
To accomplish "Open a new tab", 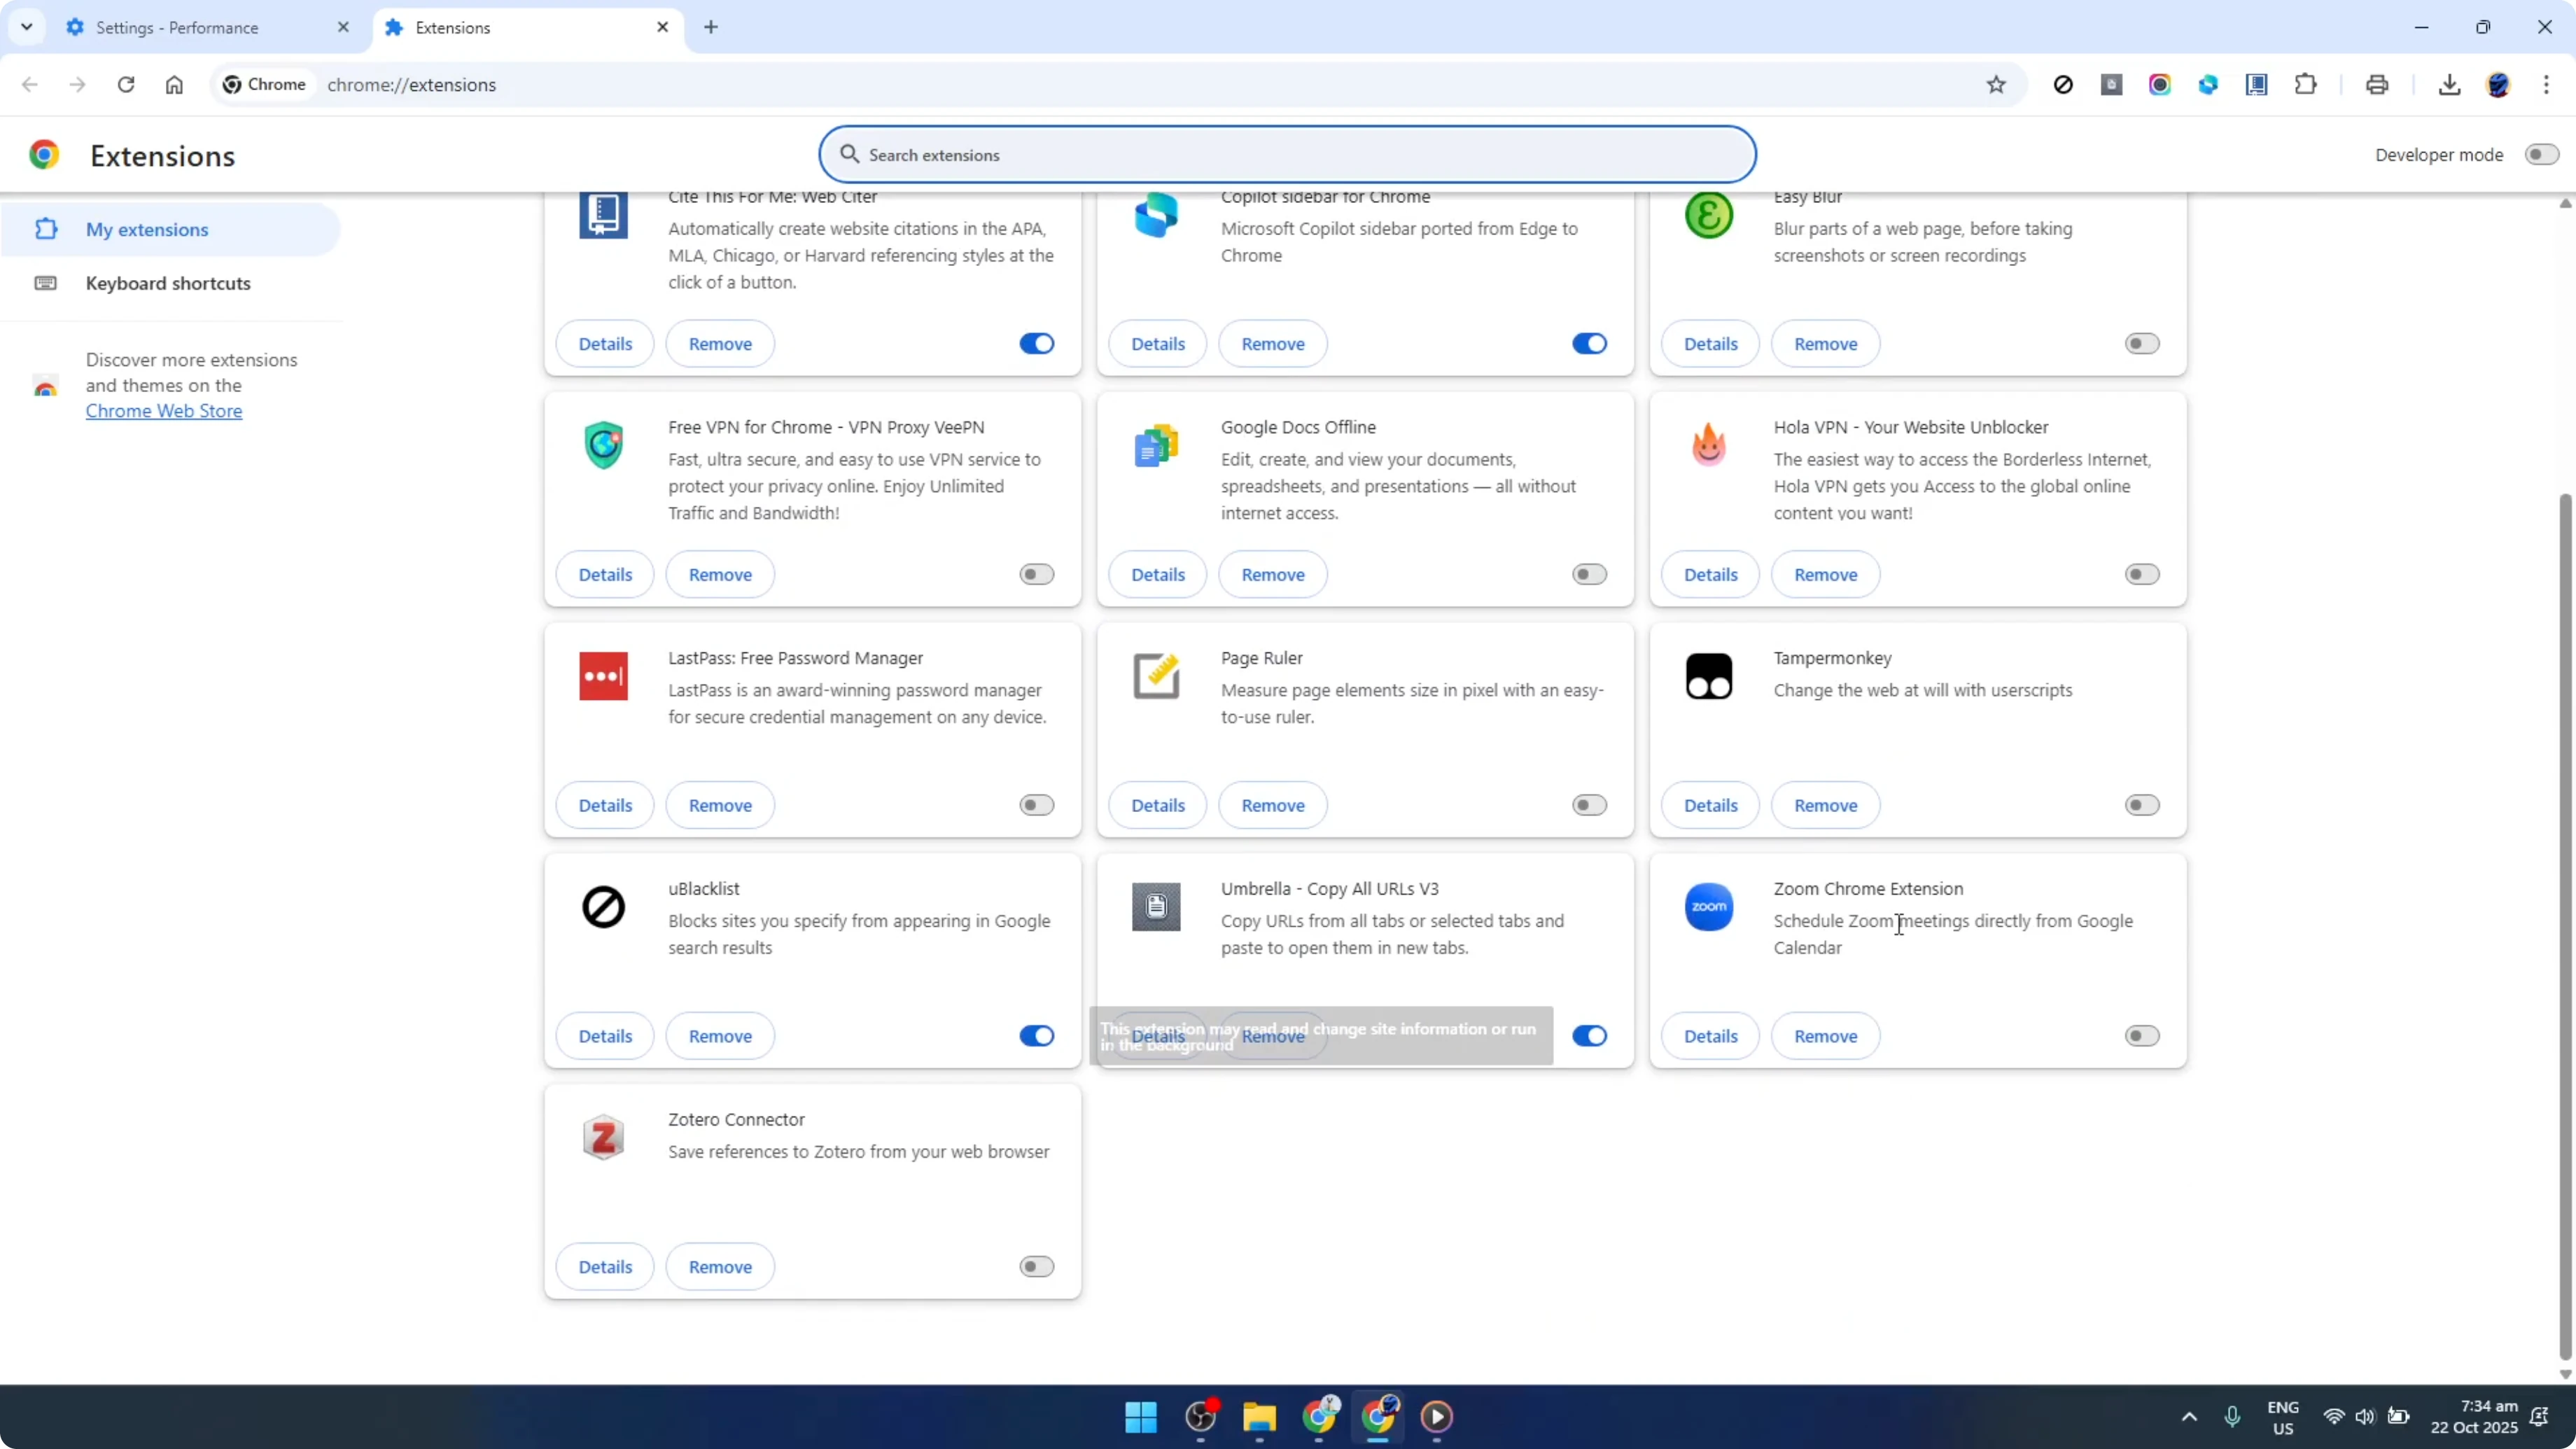I will 711,27.
